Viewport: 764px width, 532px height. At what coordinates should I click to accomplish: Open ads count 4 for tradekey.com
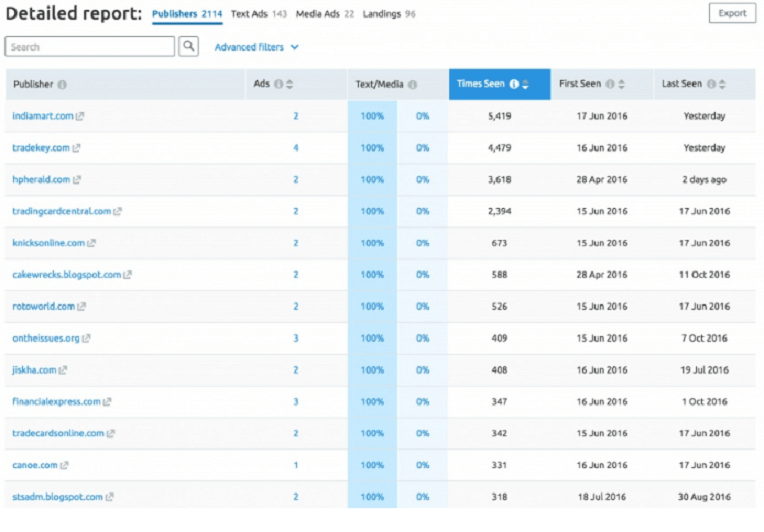(296, 148)
